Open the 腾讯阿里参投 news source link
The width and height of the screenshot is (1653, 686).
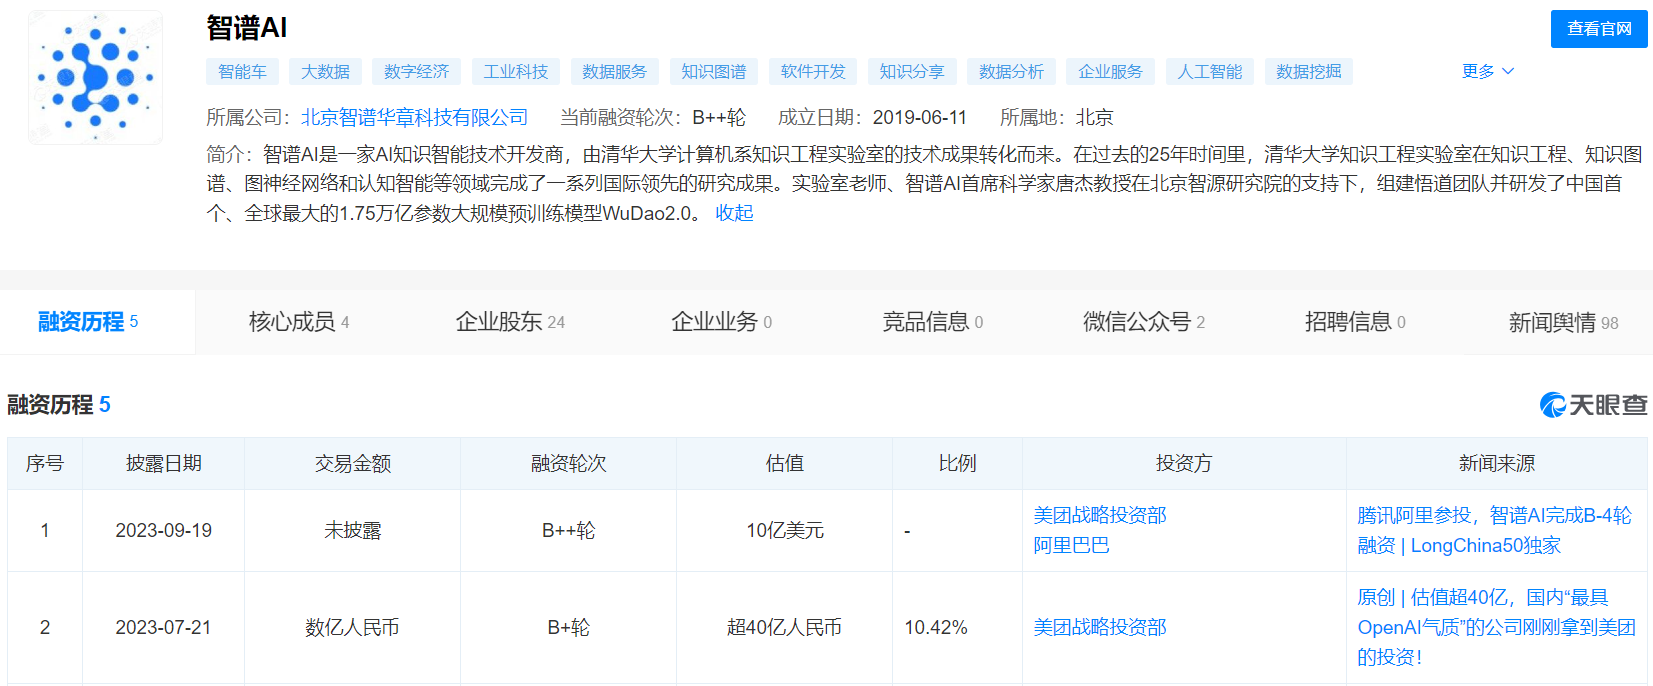pos(1494,530)
